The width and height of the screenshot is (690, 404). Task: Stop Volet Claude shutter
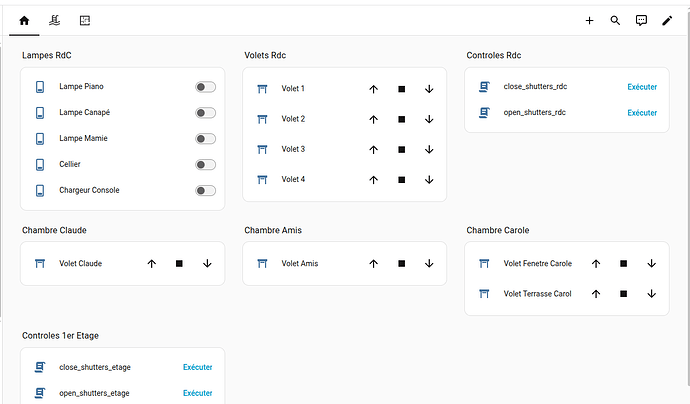click(179, 264)
